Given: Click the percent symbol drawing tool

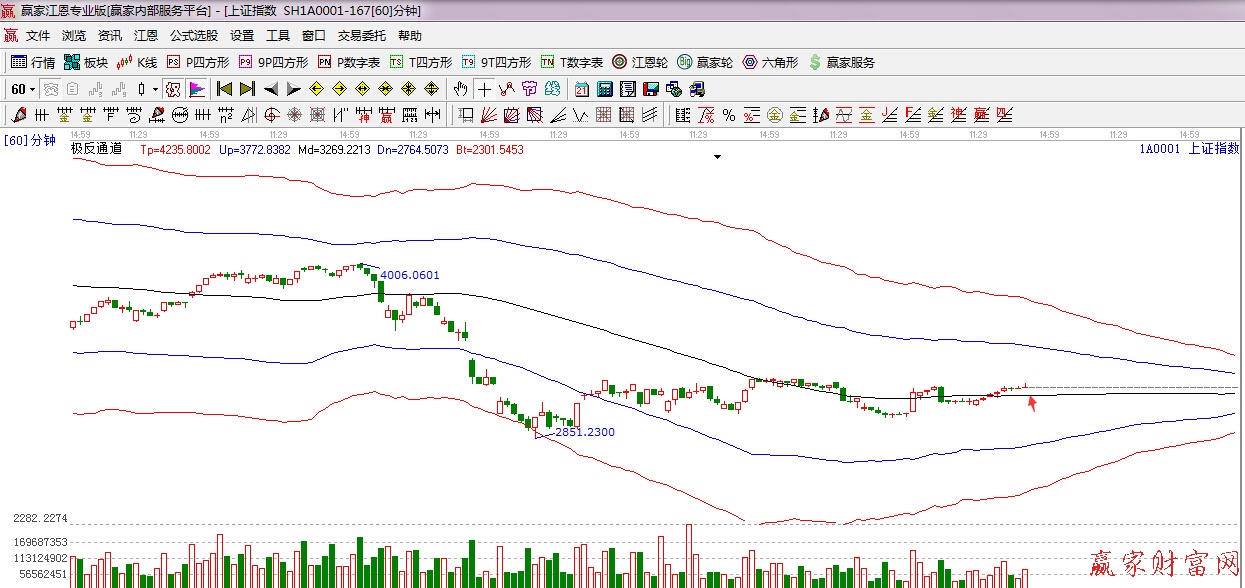Looking at the screenshot, I should (x=729, y=115).
